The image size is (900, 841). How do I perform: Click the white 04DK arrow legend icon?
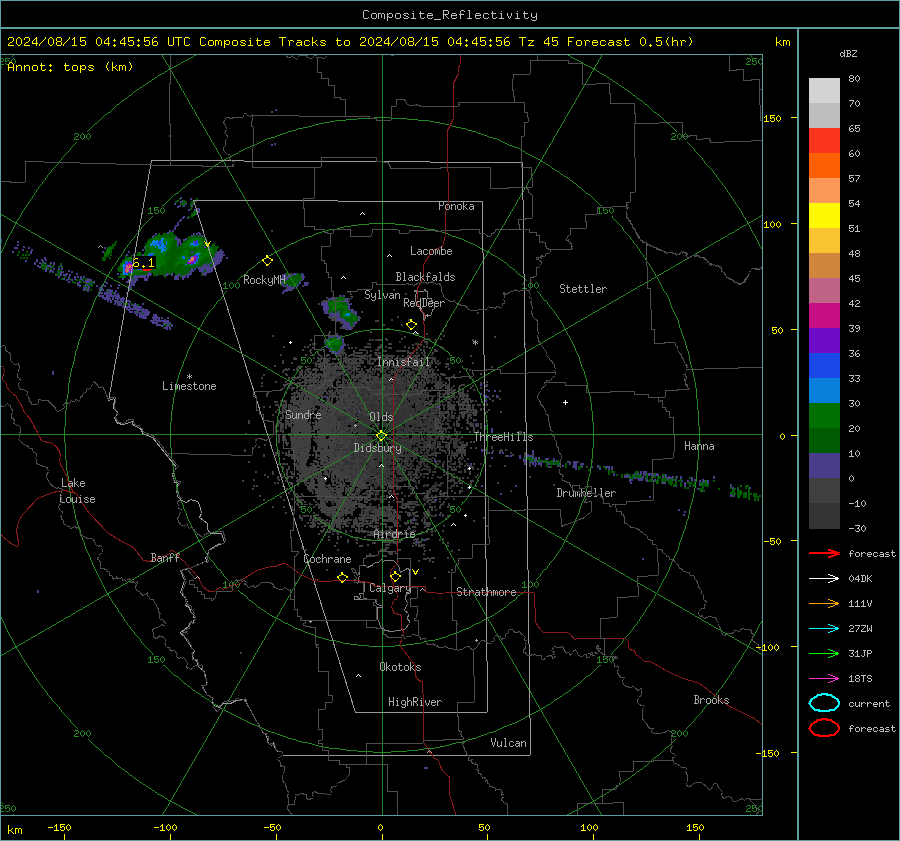(x=824, y=578)
